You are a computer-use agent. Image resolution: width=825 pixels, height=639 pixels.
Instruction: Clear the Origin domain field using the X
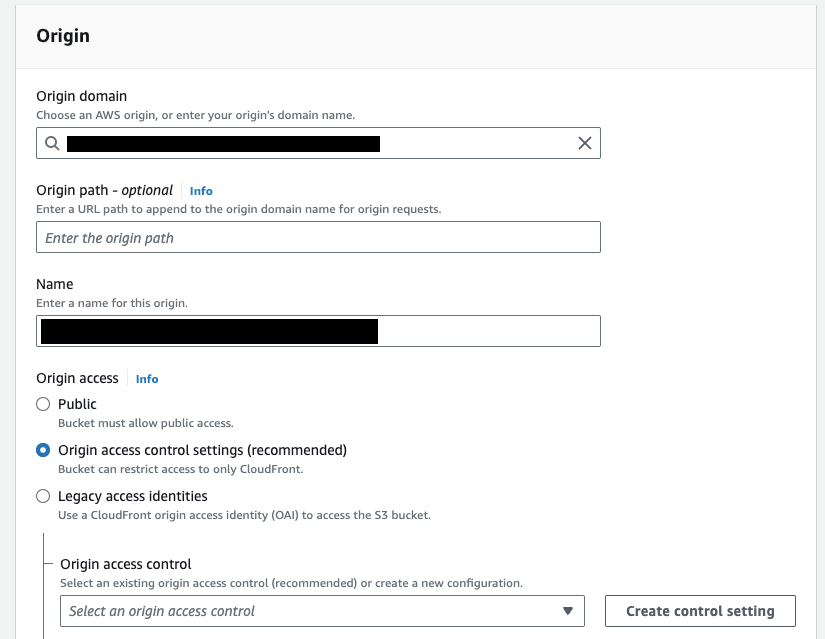[583, 143]
